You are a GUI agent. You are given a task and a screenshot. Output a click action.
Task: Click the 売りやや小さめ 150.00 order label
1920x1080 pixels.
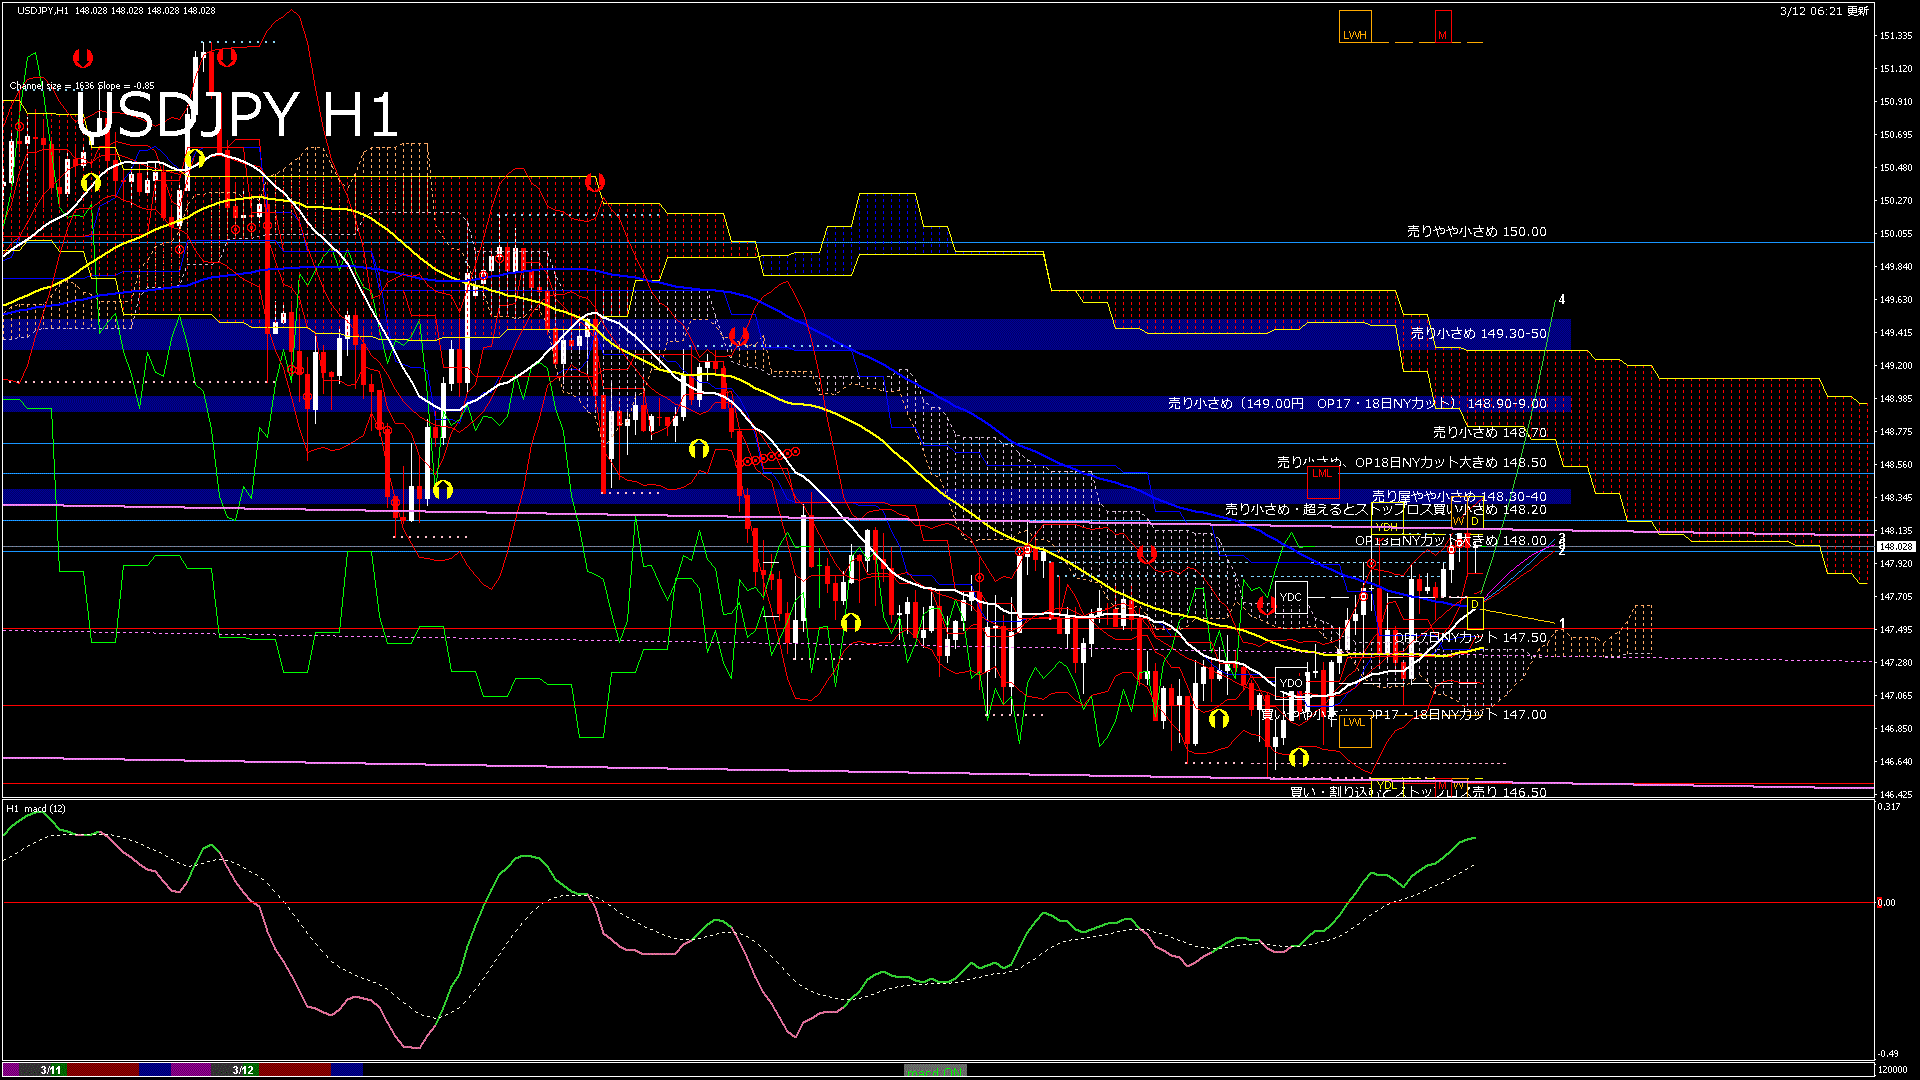coord(1476,231)
